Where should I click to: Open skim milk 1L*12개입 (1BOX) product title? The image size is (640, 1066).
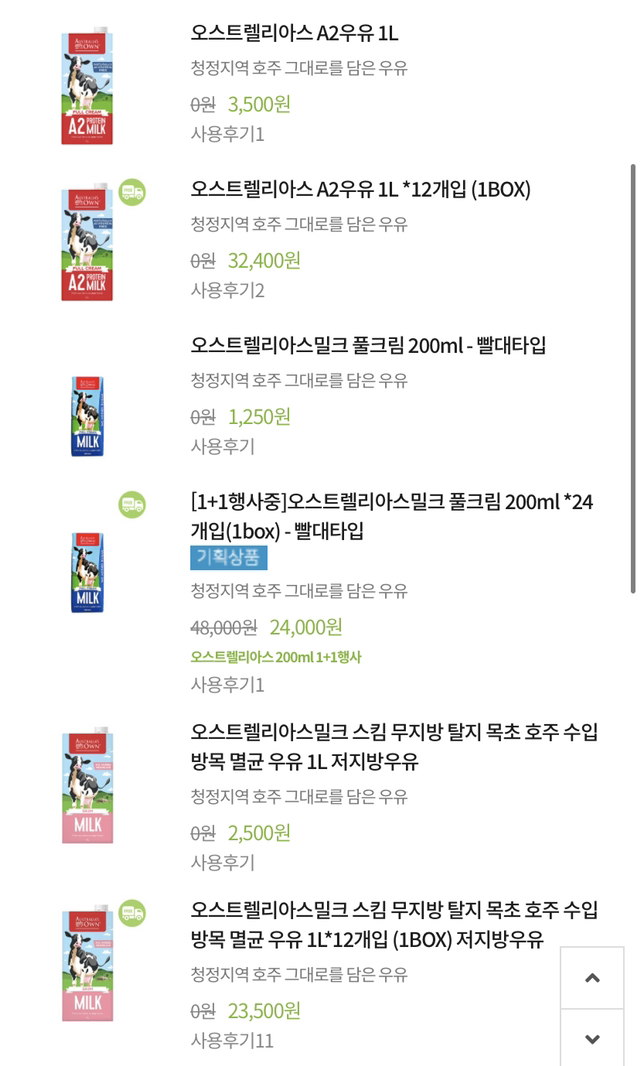(x=394, y=924)
